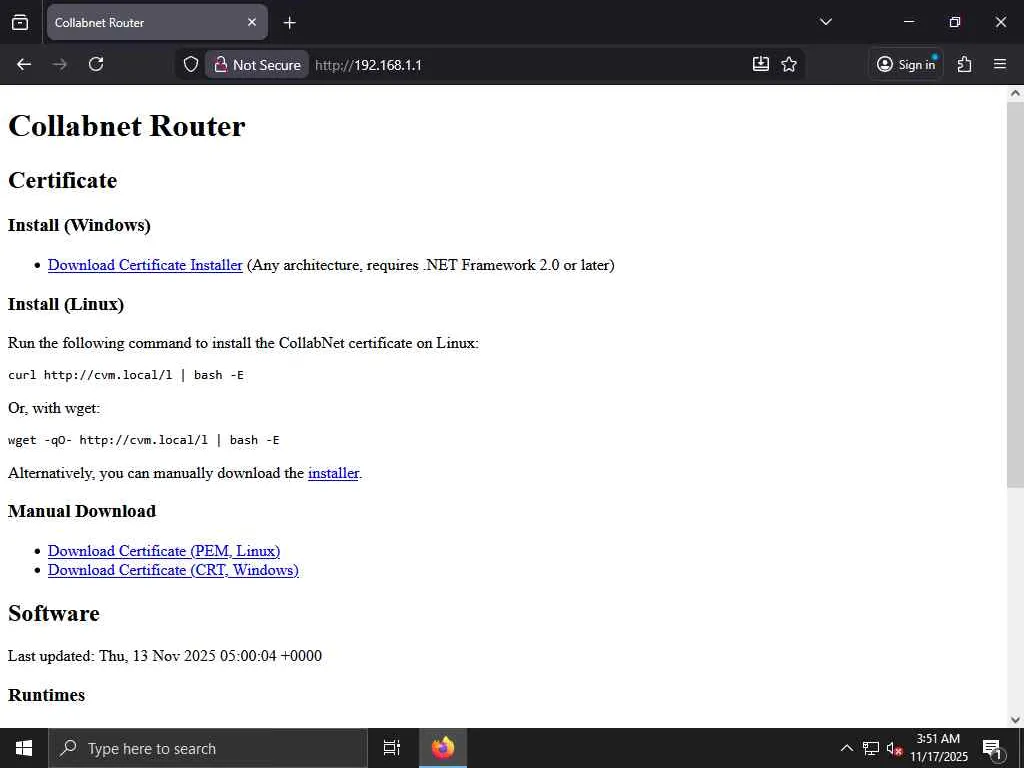Screen dimensions: 1024x768
Task: Show hidden system tray icons
Action: click(x=846, y=748)
